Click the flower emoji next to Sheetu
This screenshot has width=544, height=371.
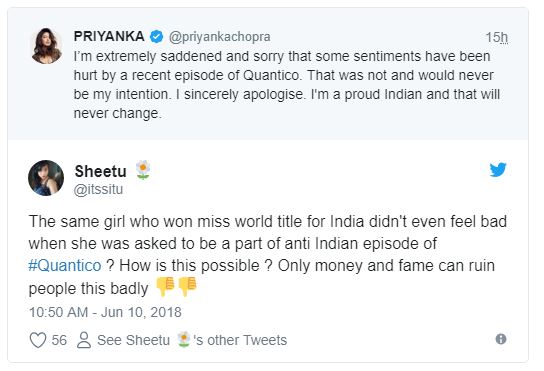[x=143, y=170]
